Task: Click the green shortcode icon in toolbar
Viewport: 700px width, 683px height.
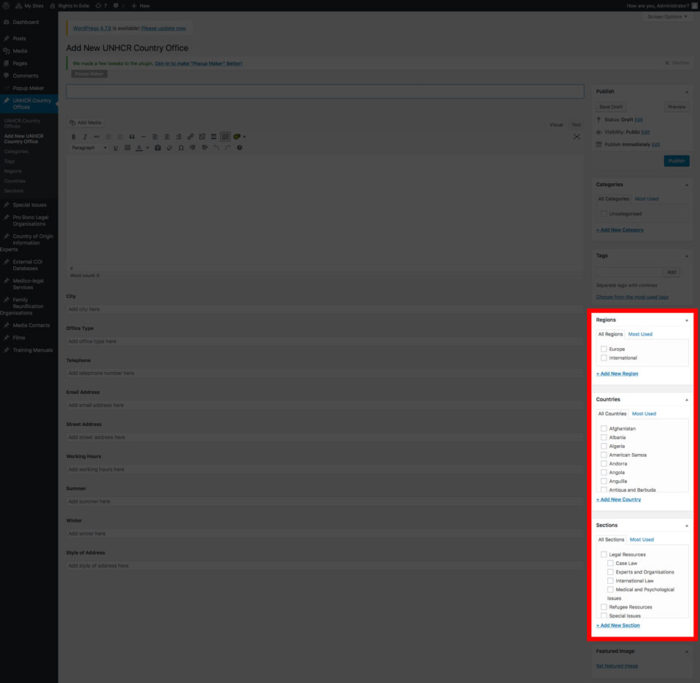Action: (237, 137)
